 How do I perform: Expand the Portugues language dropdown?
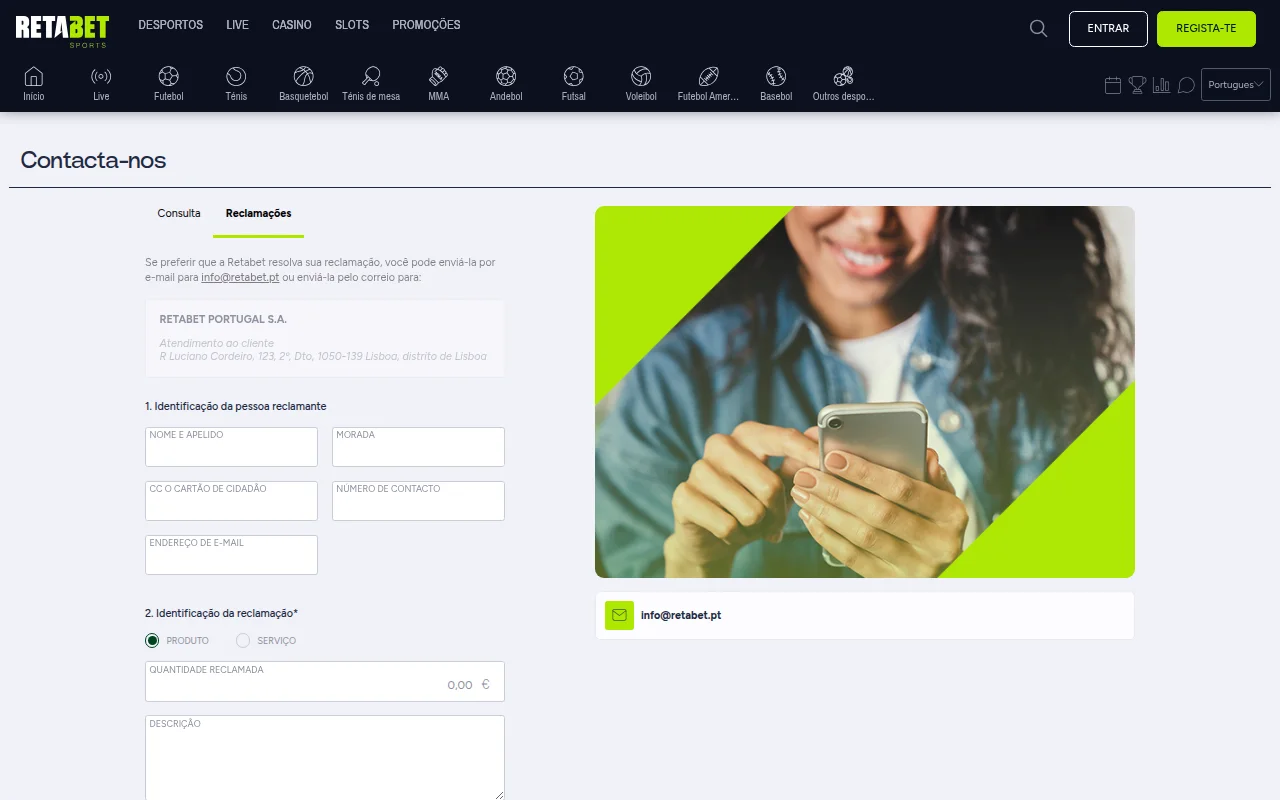[1236, 85]
